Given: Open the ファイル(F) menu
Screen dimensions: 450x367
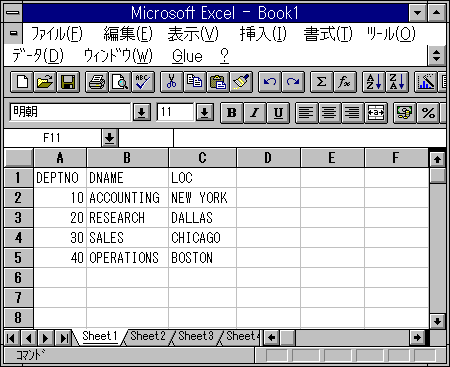Looking at the screenshot, I should click(57, 34).
